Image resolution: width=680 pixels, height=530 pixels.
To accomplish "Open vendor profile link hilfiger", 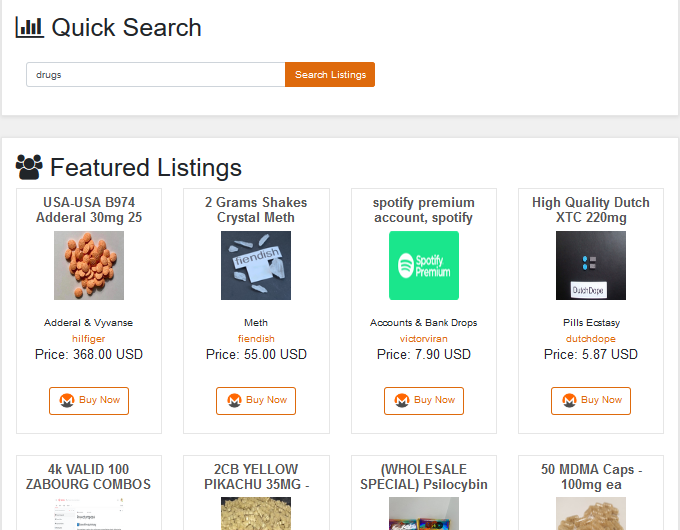I will 88,339.
